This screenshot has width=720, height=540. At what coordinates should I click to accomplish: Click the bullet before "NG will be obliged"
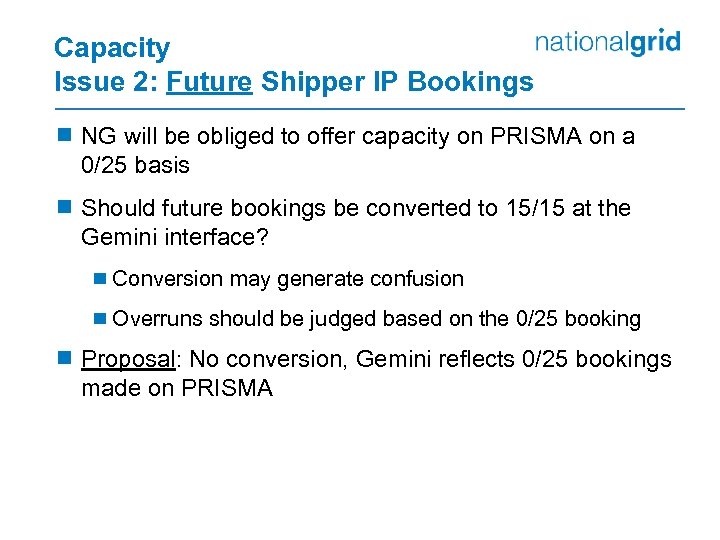coord(65,136)
